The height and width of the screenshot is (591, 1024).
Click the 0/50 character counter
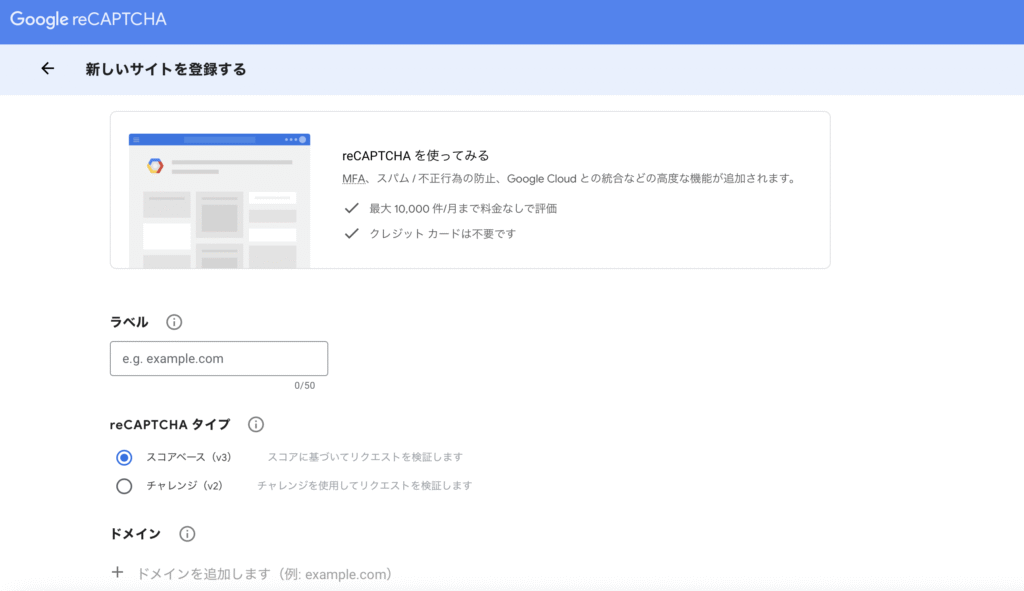[304, 386]
